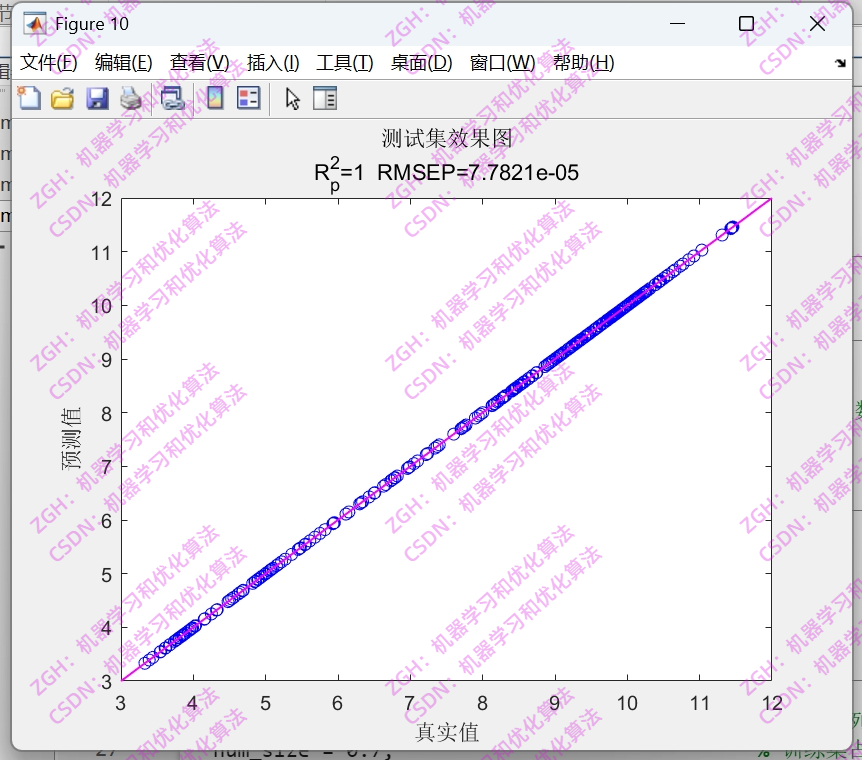
Task: Open the 工具(T) menu
Action: coord(345,63)
